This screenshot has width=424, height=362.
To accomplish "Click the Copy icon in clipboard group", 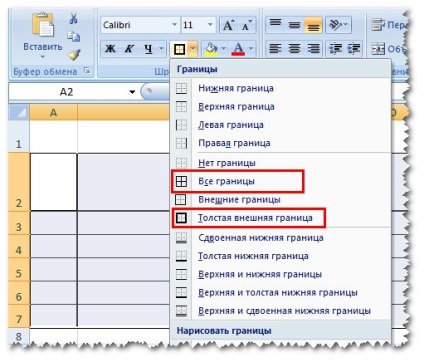I will coord(73,36).
